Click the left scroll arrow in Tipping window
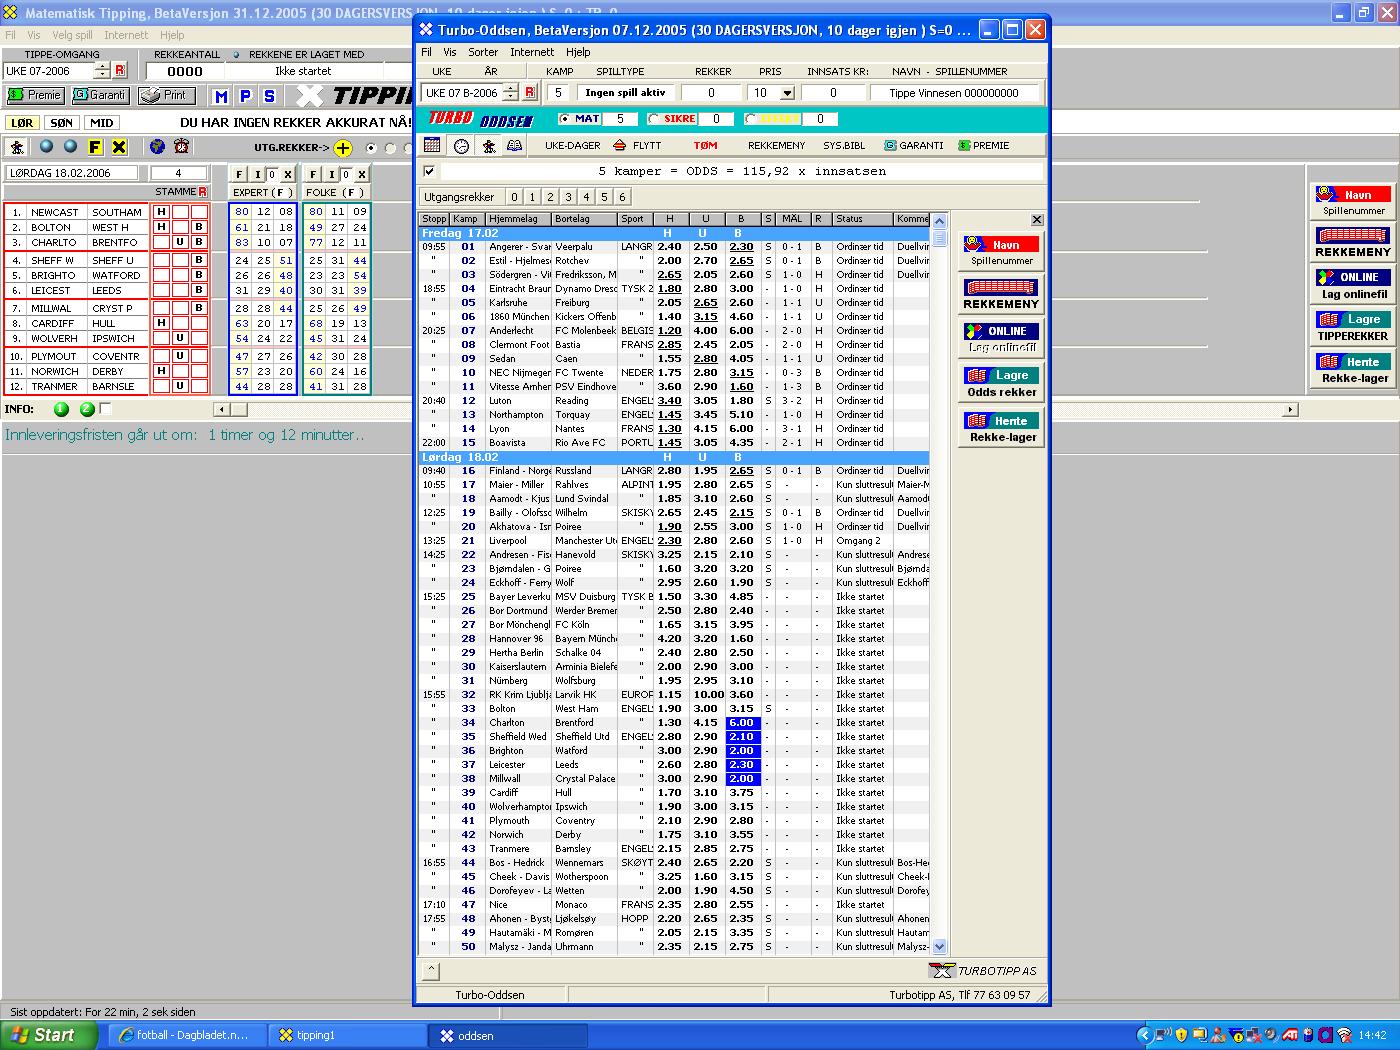 [x=222, y=409]
